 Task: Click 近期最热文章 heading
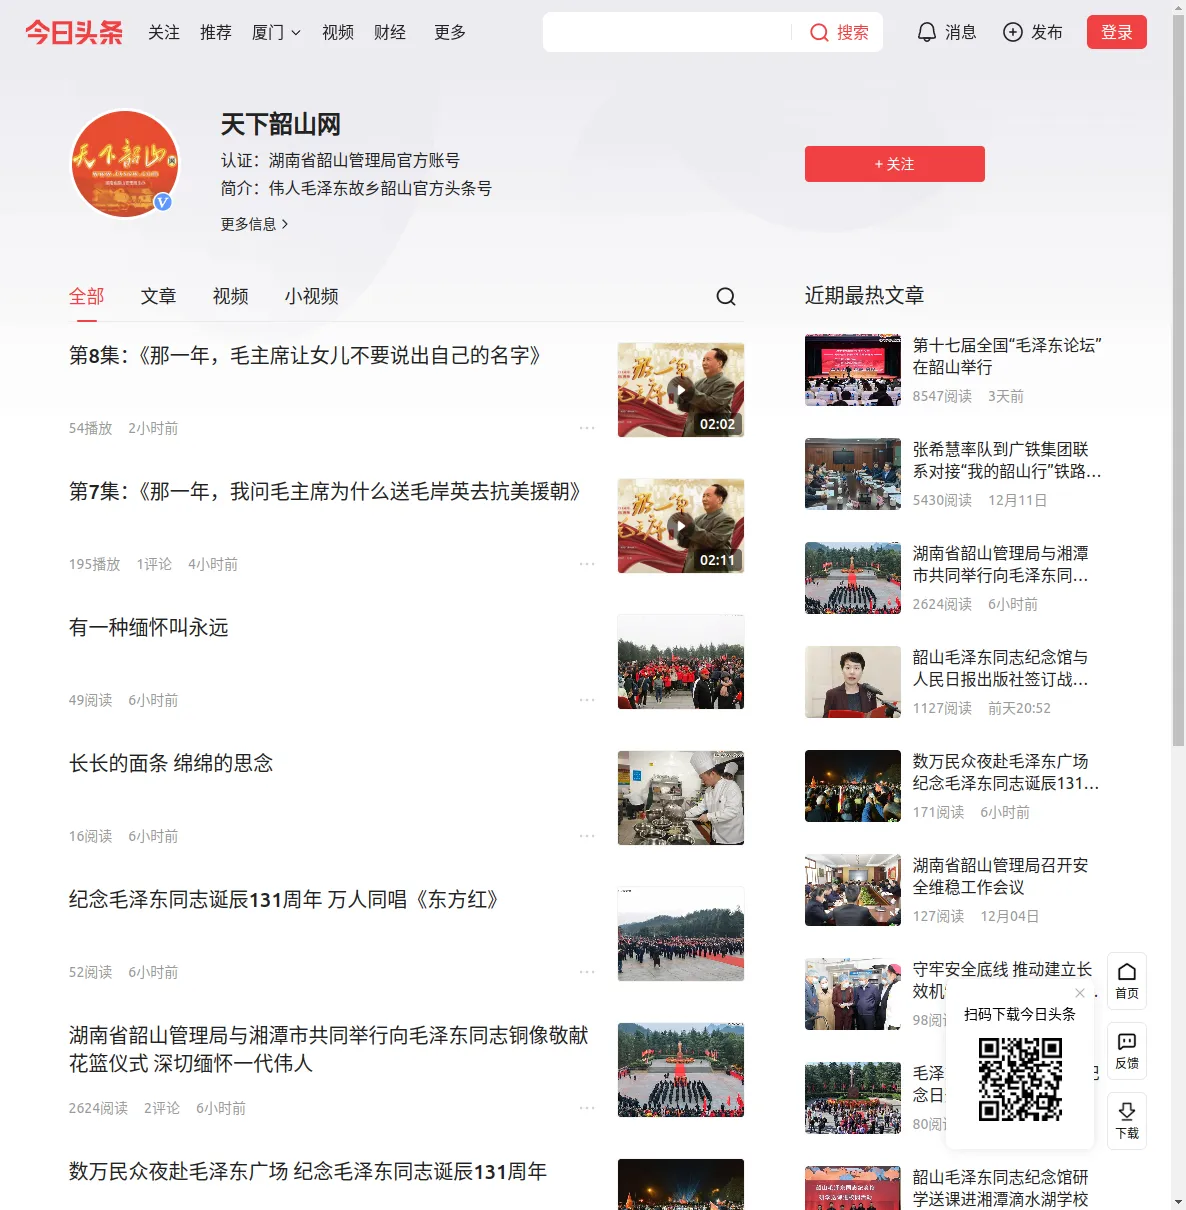(865, 295)
